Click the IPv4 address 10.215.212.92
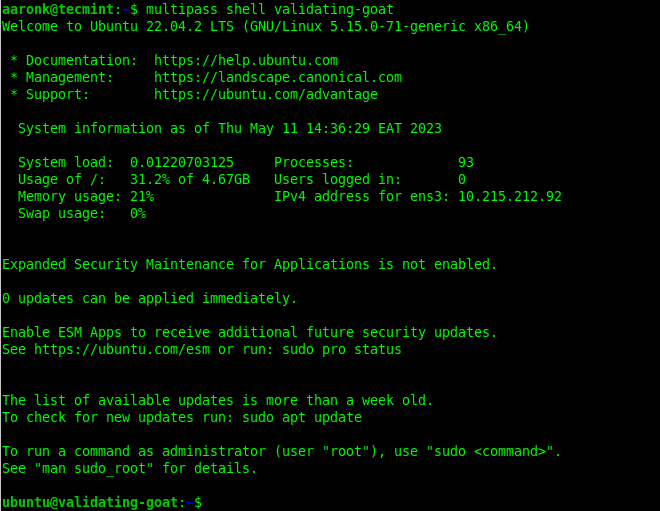 point(510,197)
